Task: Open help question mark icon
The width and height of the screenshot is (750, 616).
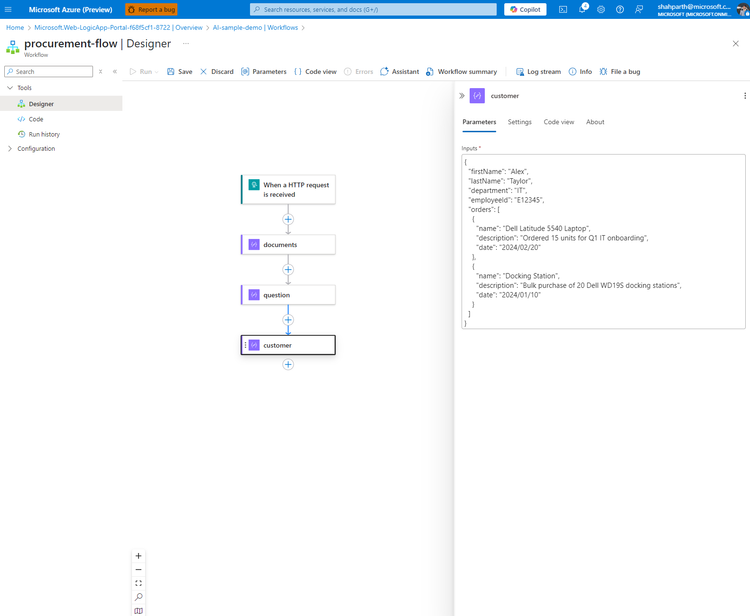Action: pos(620,10)
